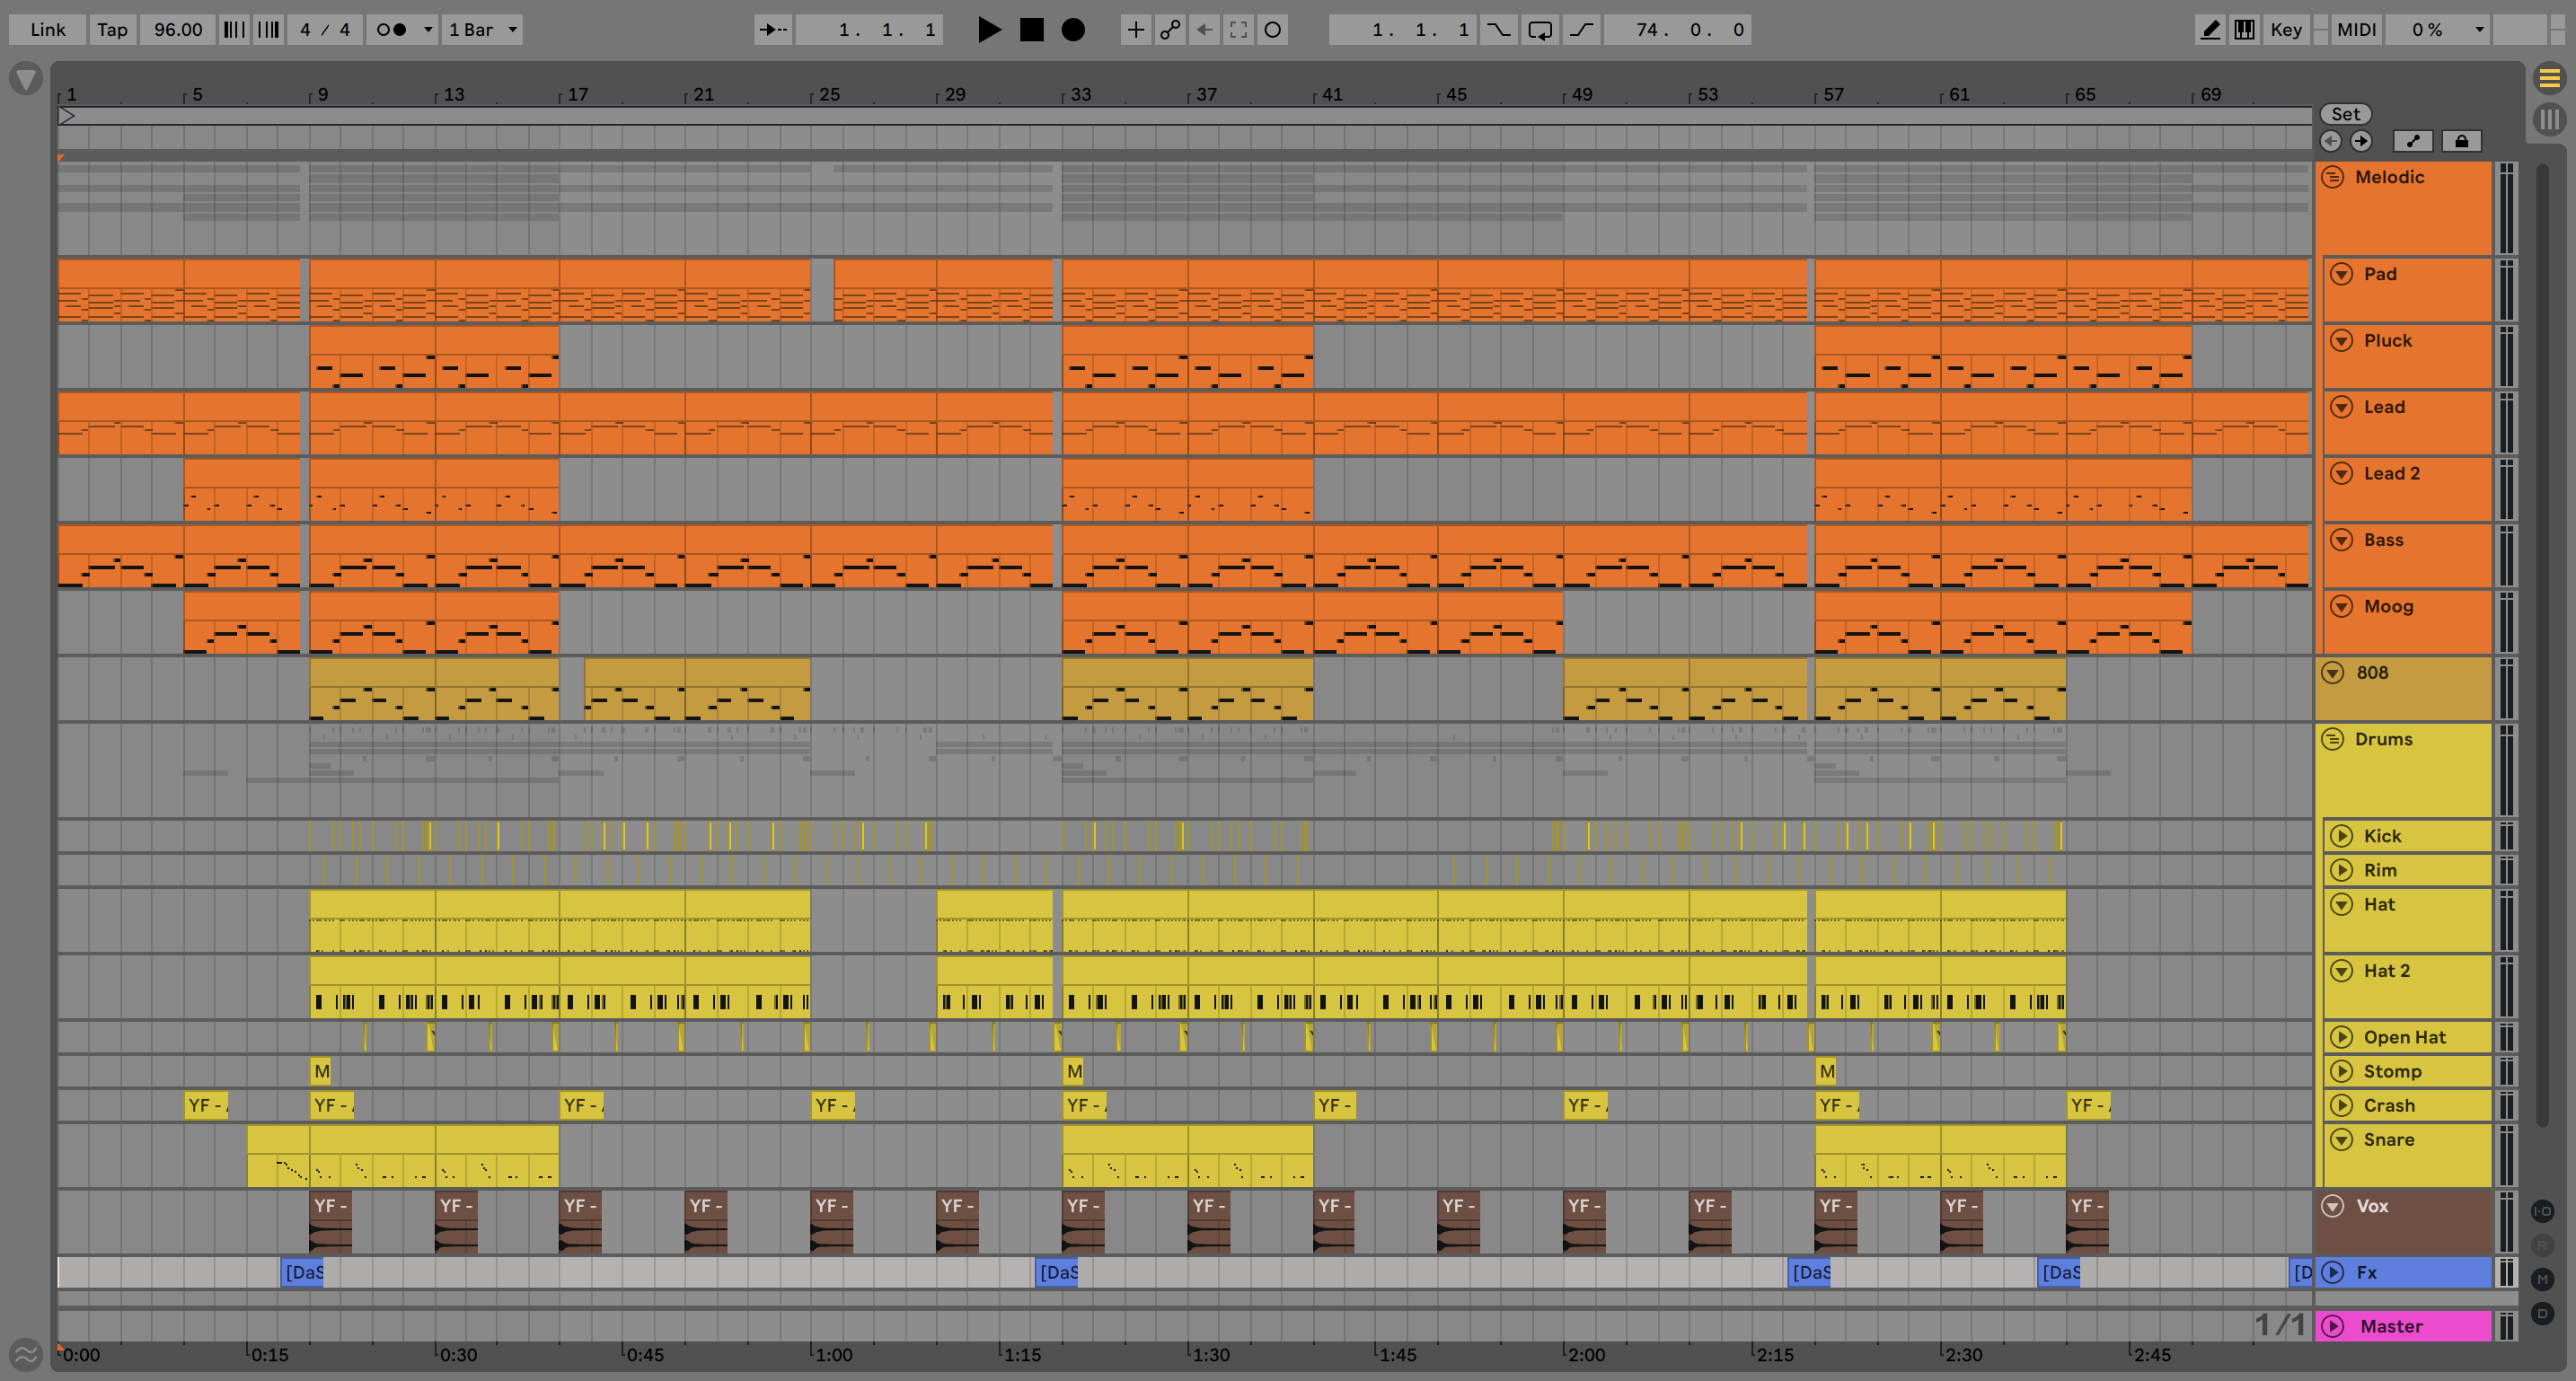Click the Tap tempo button
The width and height of the screenshot is (2576, 1381).
(x=112, y=29)
